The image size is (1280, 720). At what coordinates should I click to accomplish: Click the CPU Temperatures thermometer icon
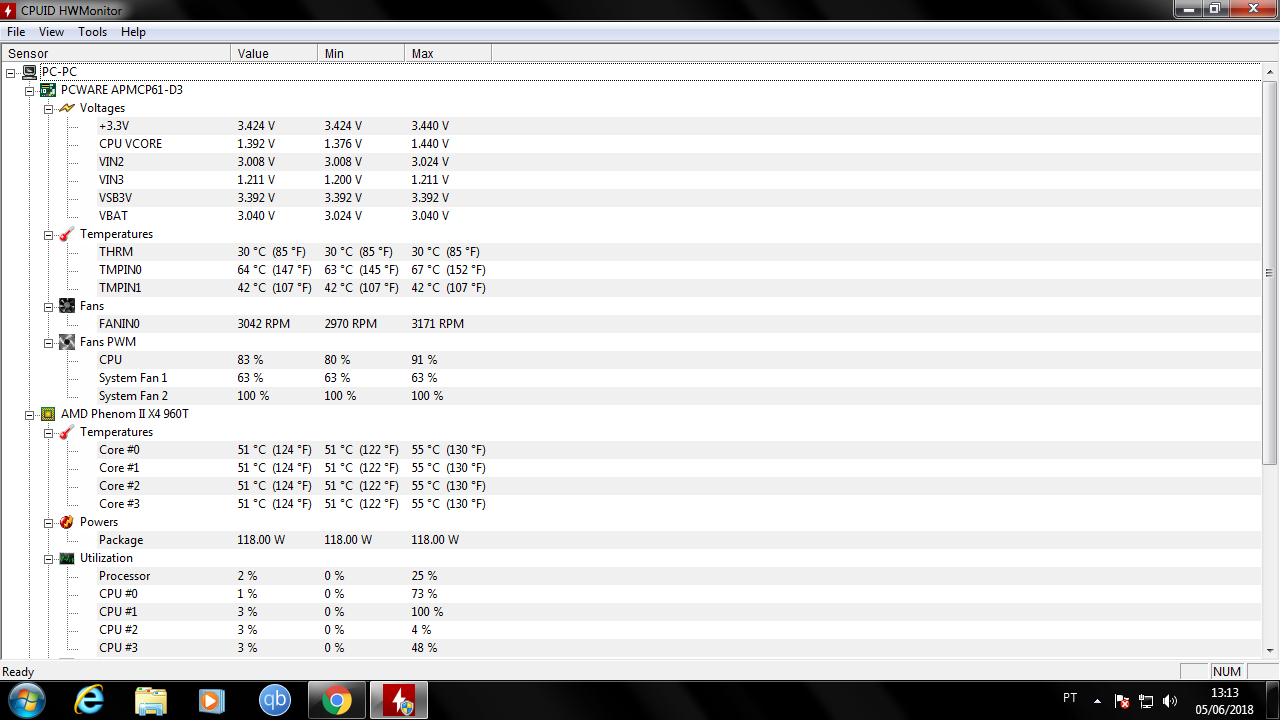(x=67, y=432)
